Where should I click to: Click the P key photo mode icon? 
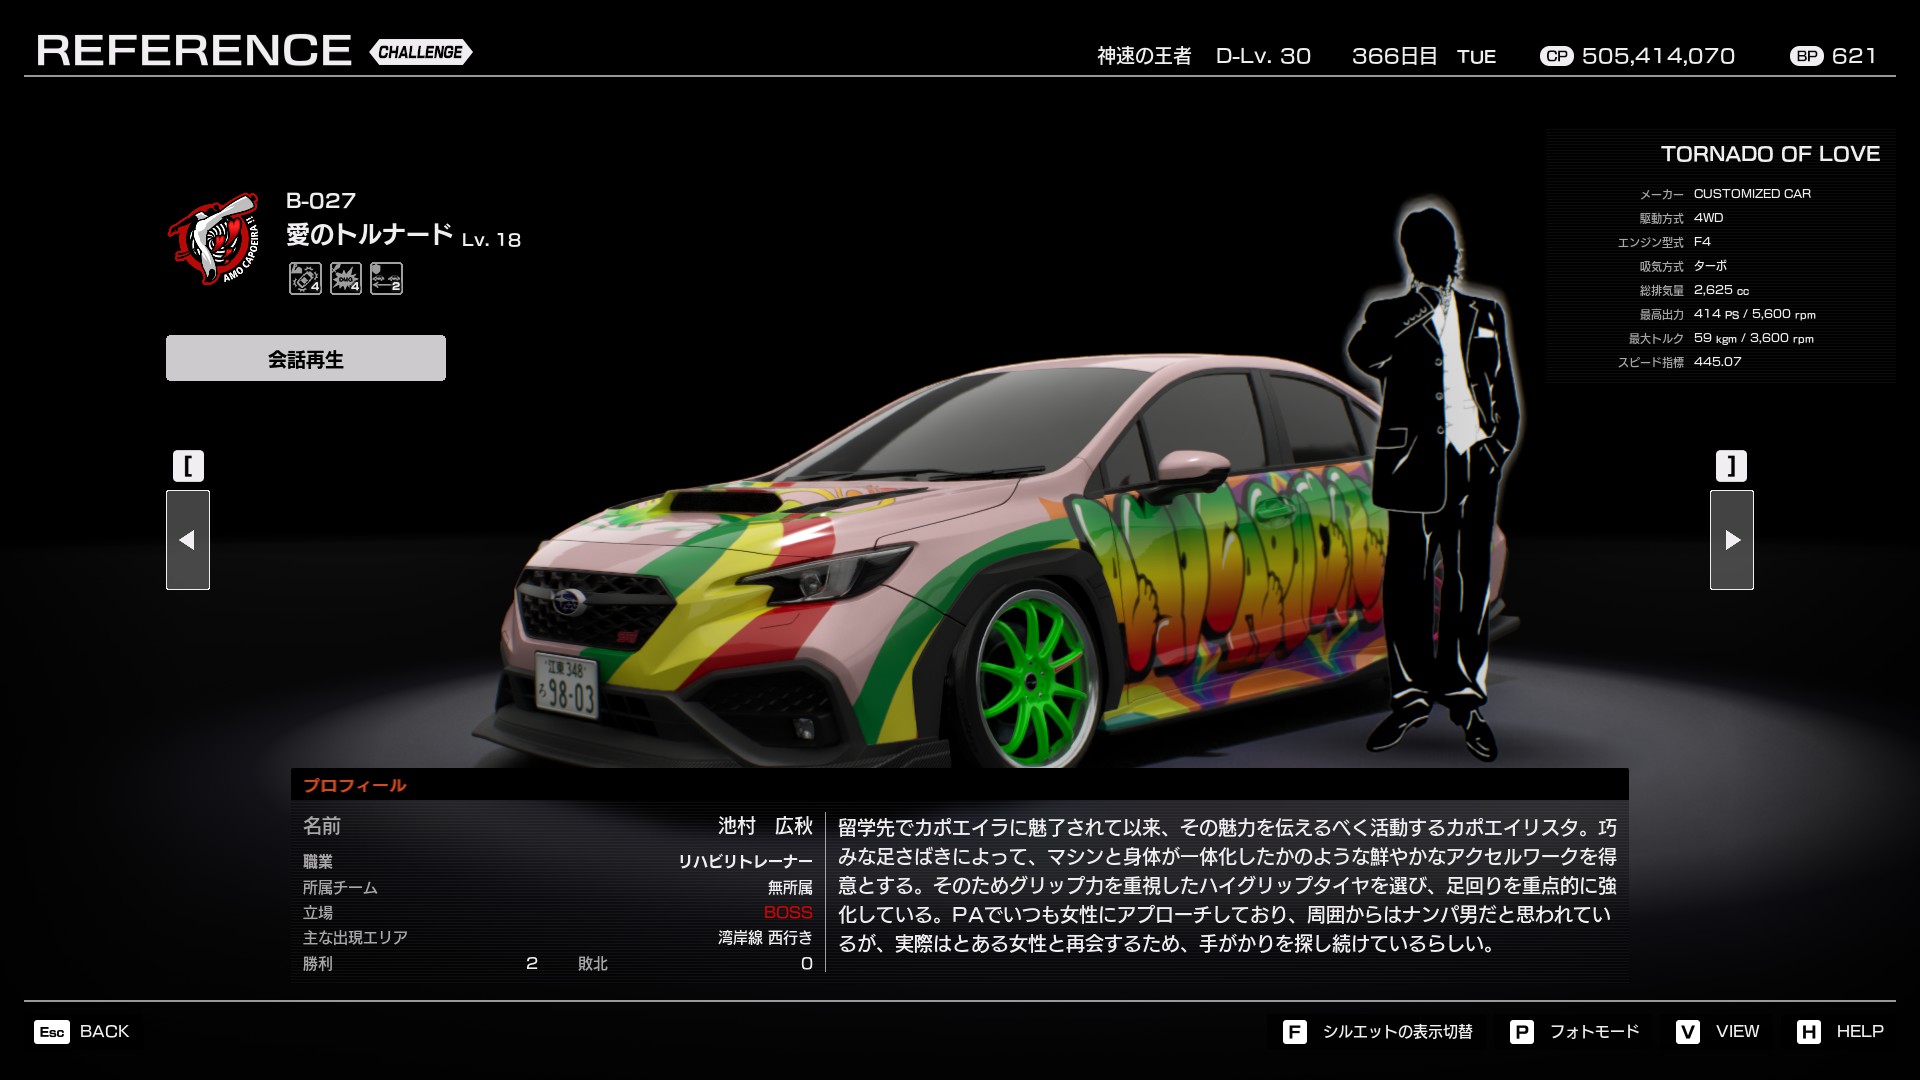[1521, 1032]
